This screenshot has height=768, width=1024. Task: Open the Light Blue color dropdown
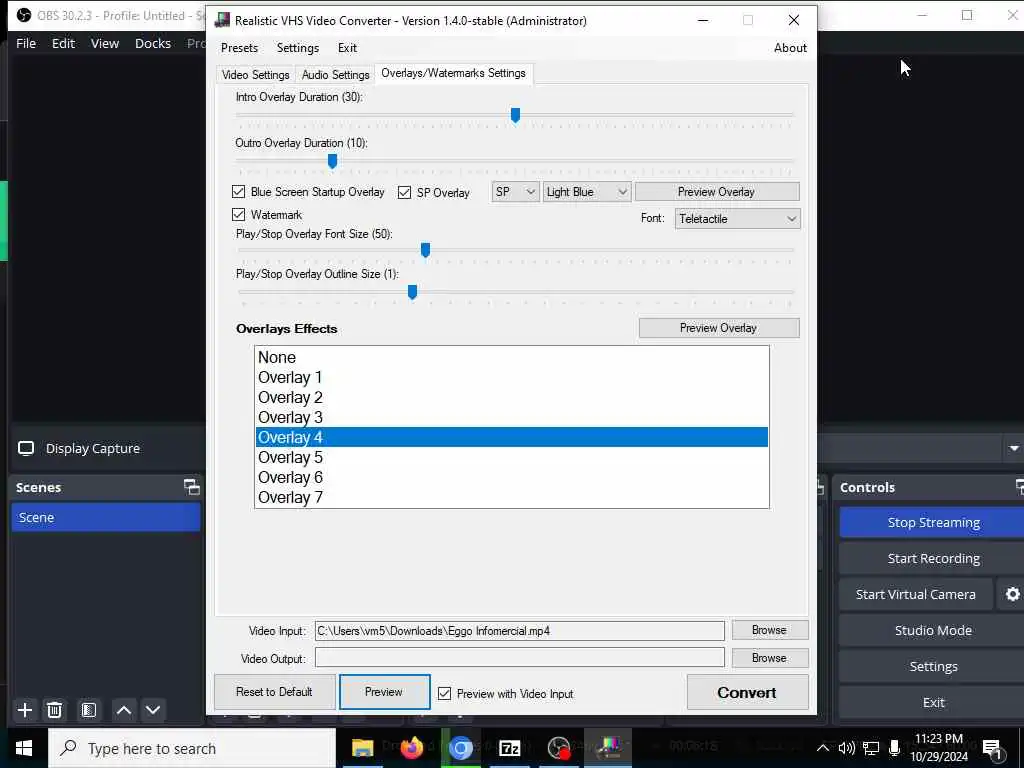pos(587,191)
